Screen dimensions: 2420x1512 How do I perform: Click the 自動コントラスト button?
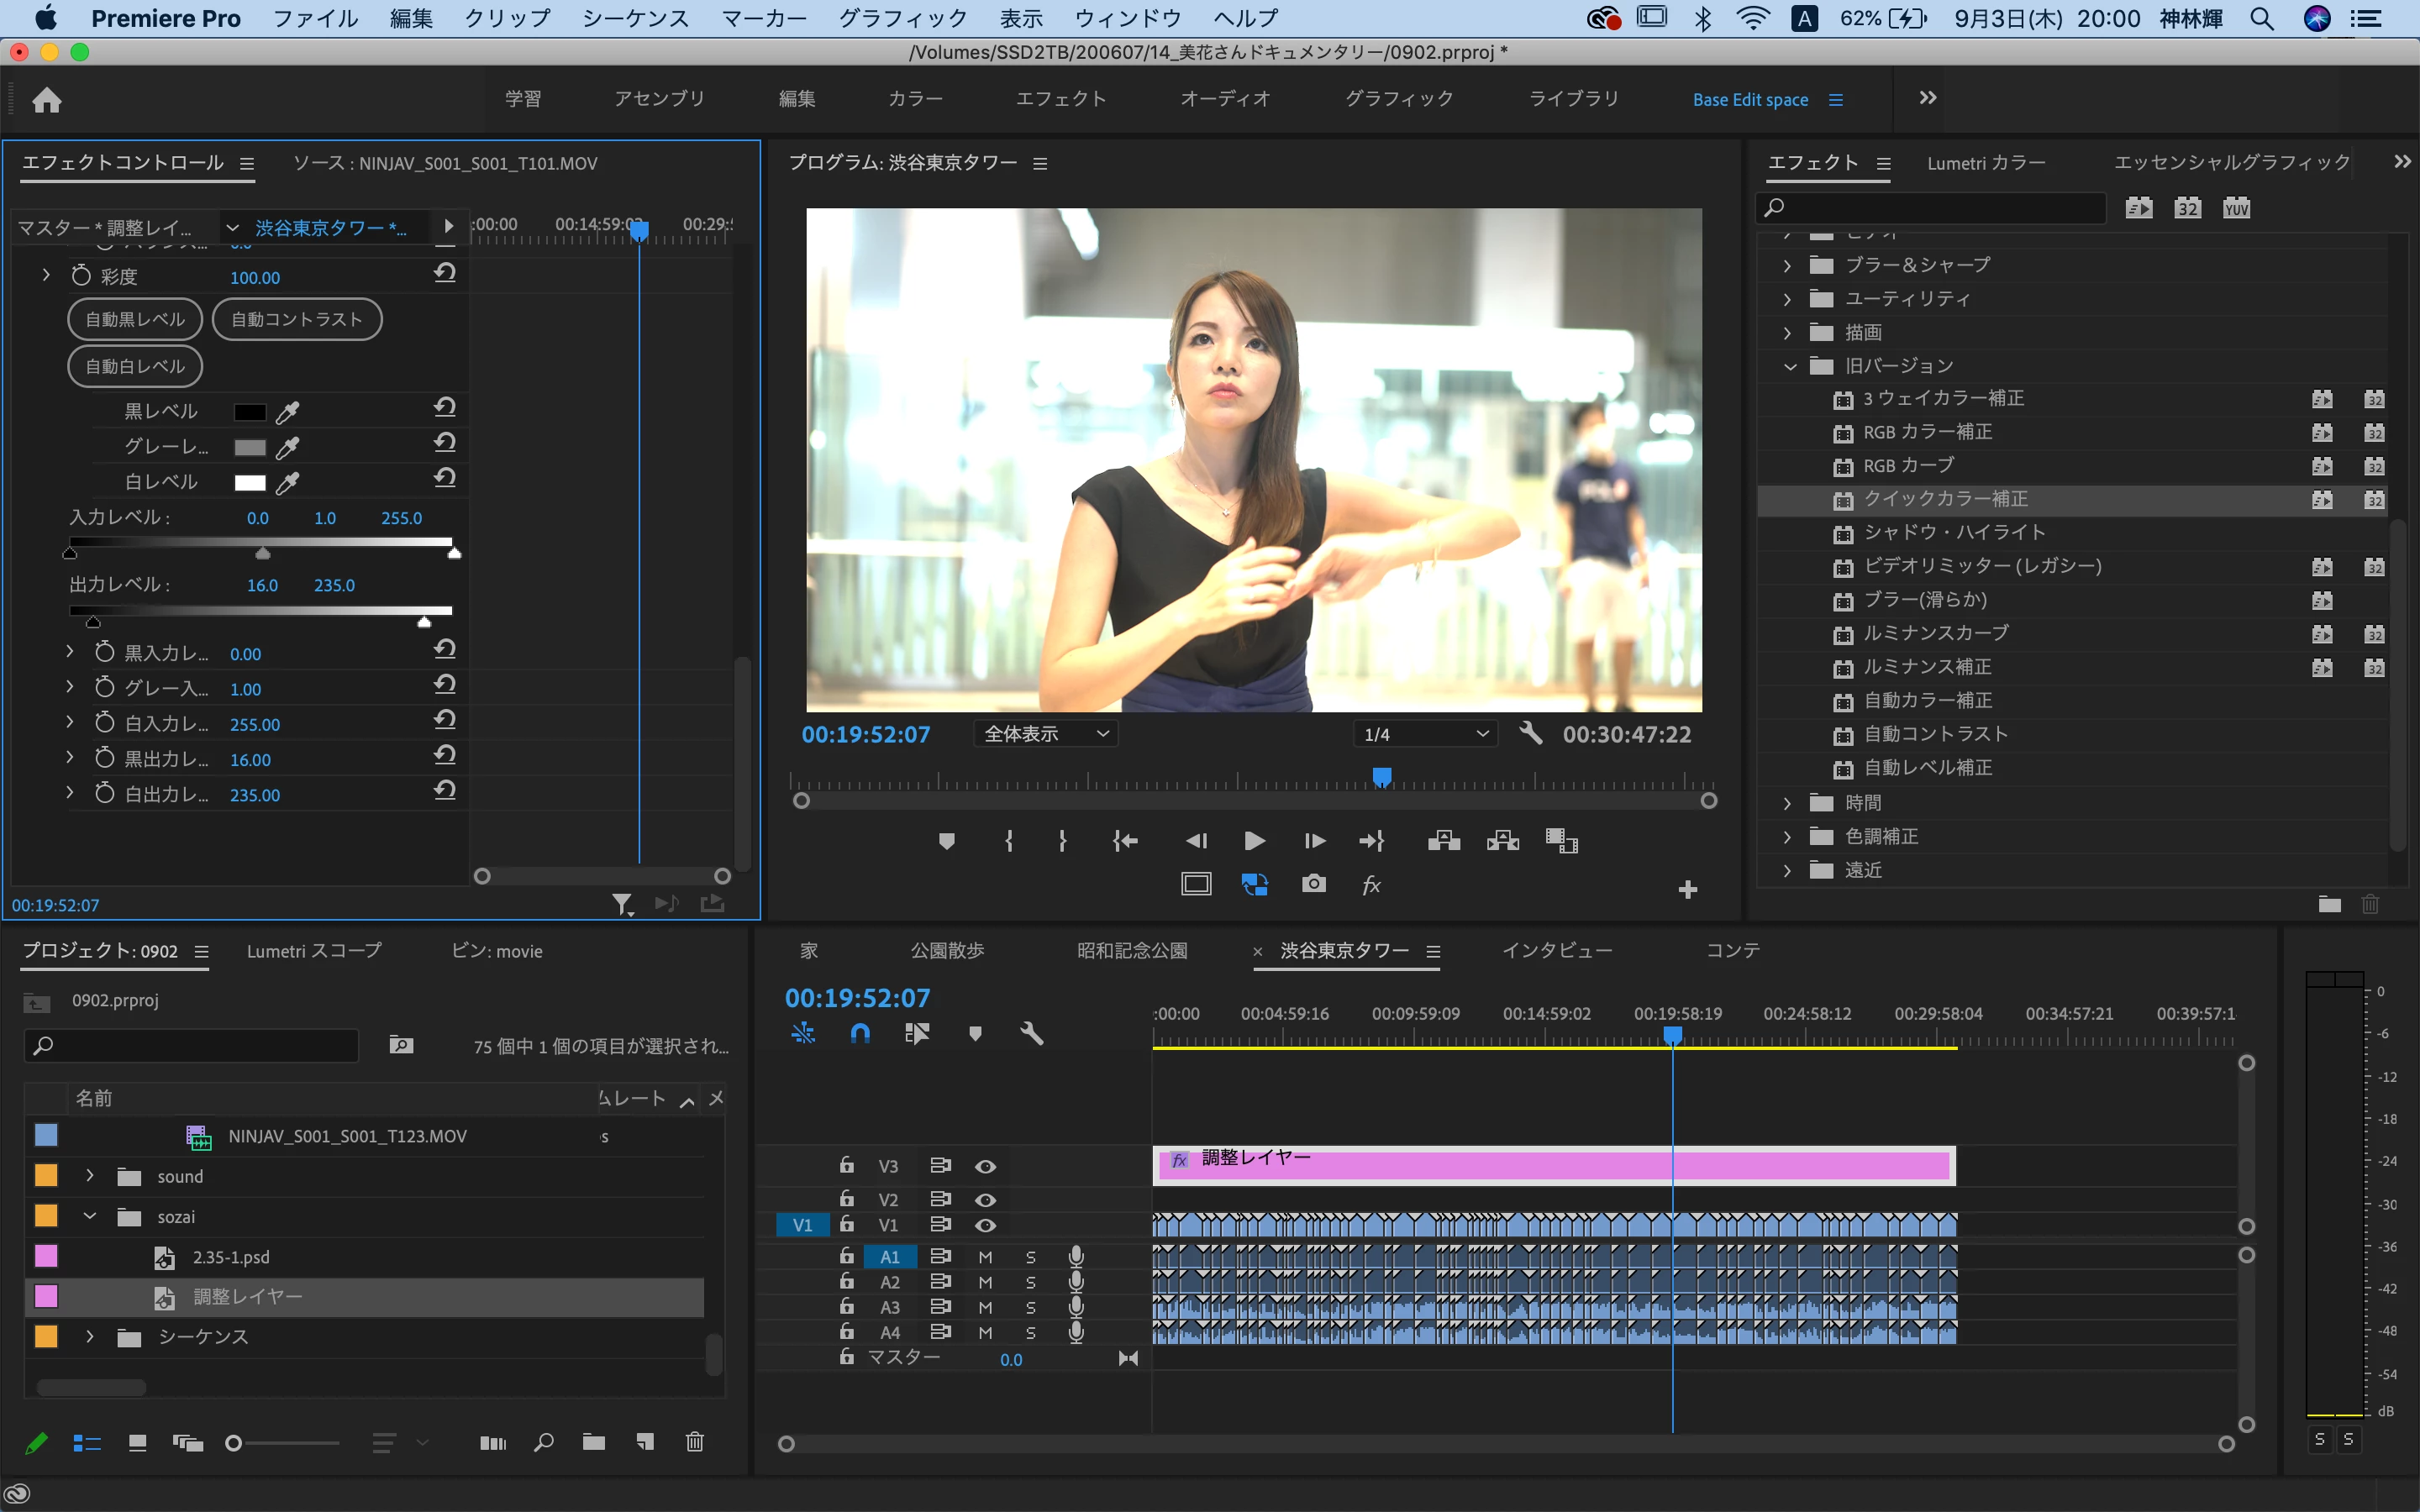pyautogui.click(x=297, y=319)
